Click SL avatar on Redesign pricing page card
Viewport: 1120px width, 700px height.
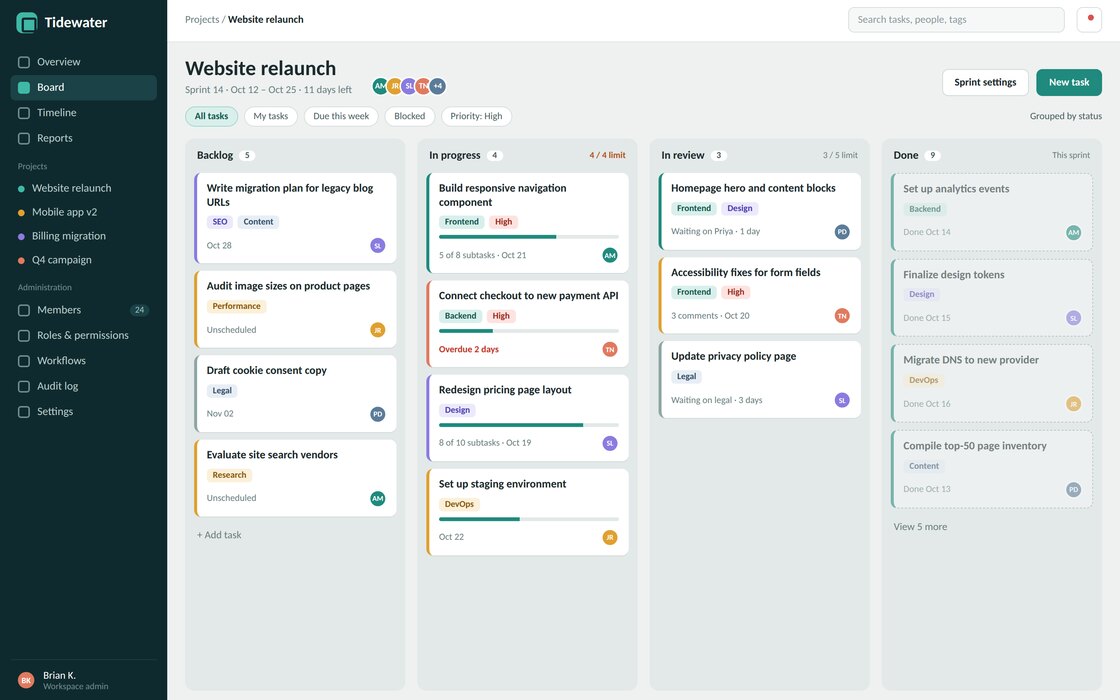point(610,444)
